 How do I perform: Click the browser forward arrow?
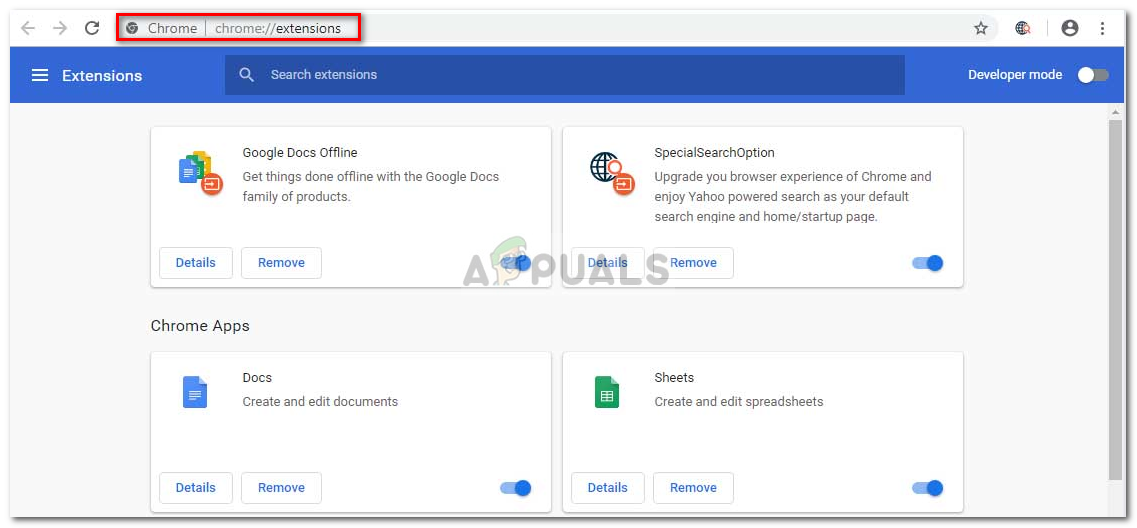click(59, 28)
